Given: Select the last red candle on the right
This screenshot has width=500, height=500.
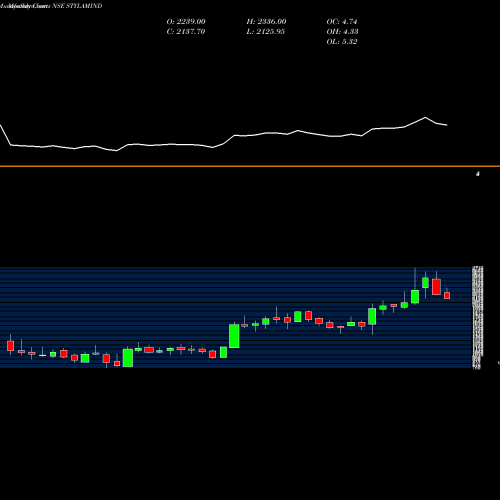Looking at the screenshot, I should point(447,295).
